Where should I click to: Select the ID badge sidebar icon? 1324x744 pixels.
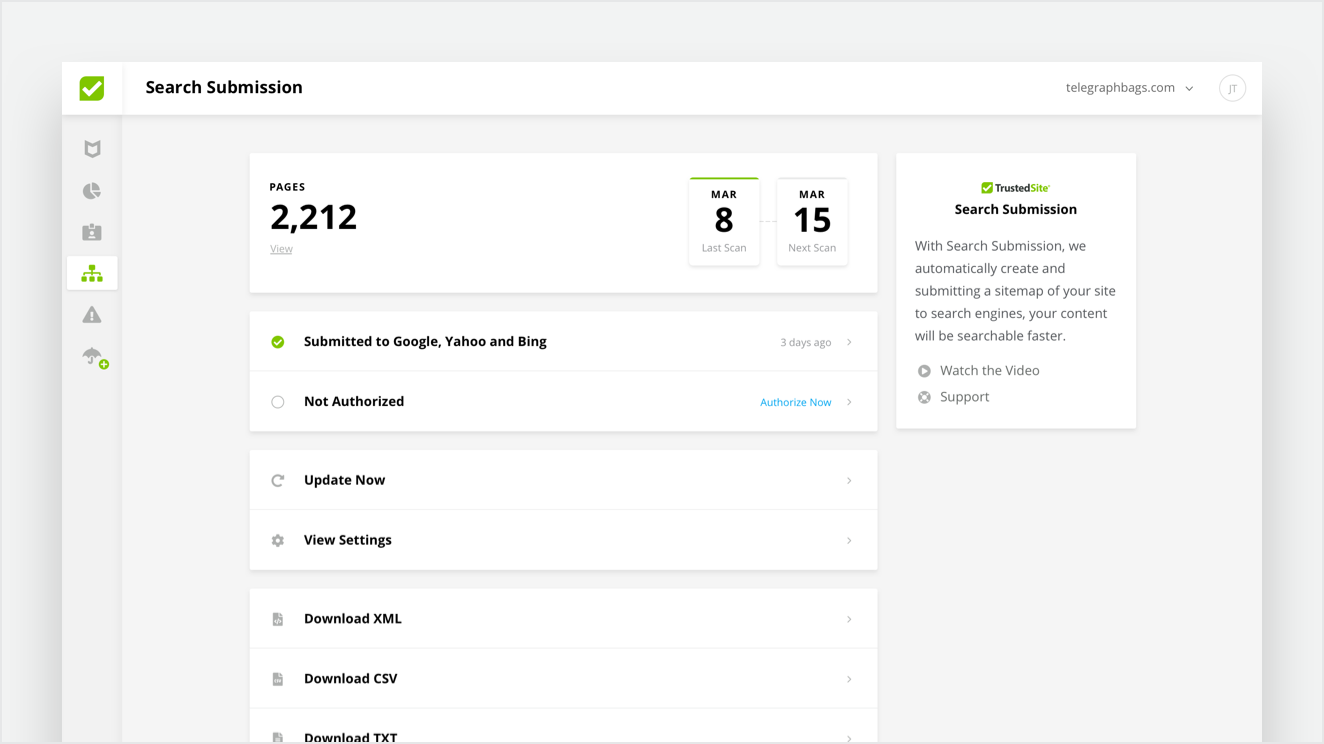pyautogui.click(x=92, y=232)
